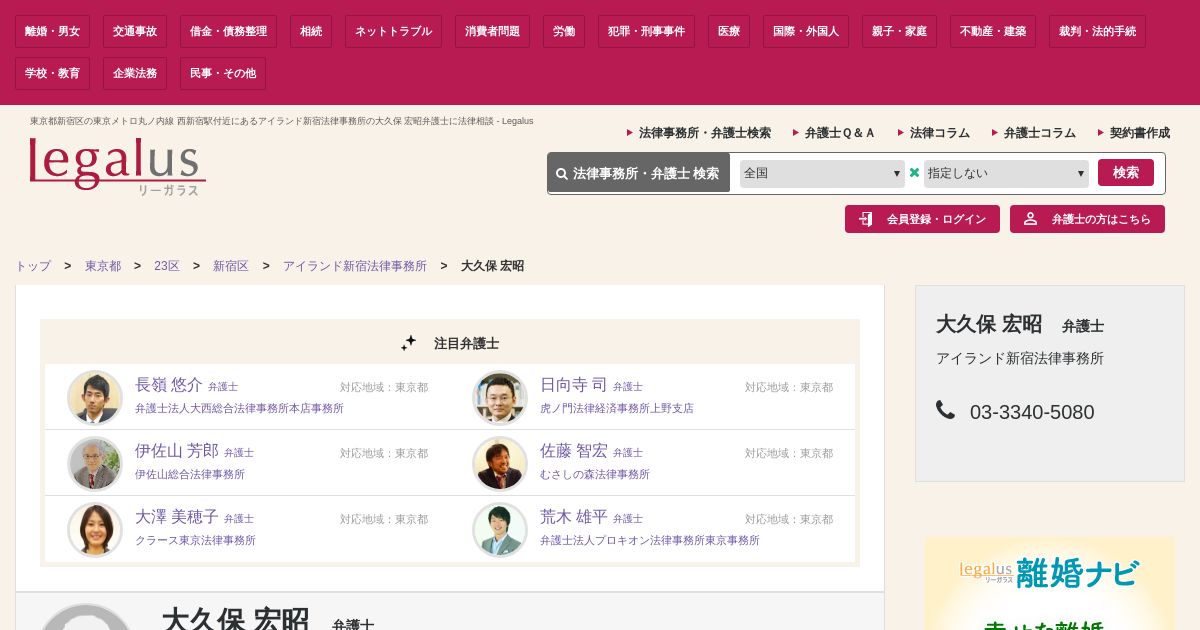The image size is (1200, 630).
Task: Click 佐藤 智宏's profile photo
Action: pyautogui.click(x=500, y=463)
